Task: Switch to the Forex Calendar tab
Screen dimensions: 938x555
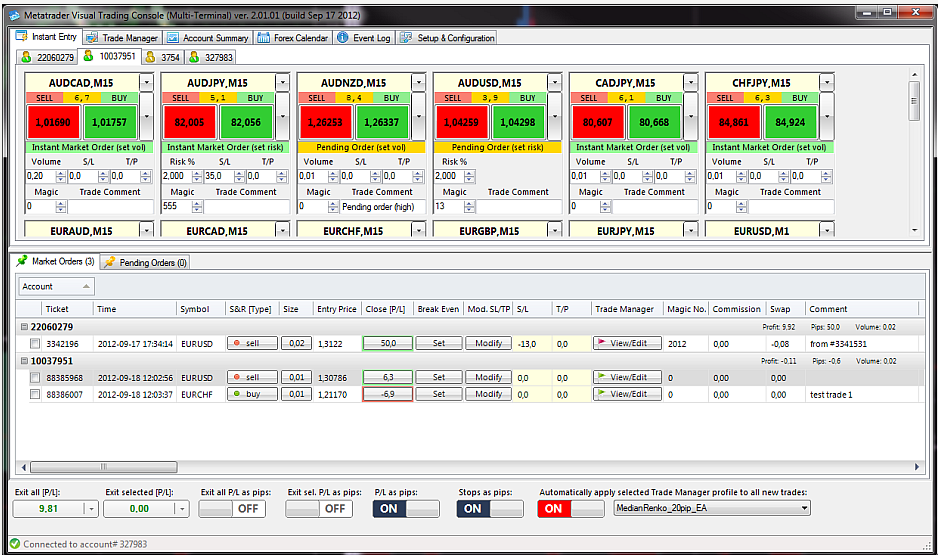Action: tap(293, 38)
